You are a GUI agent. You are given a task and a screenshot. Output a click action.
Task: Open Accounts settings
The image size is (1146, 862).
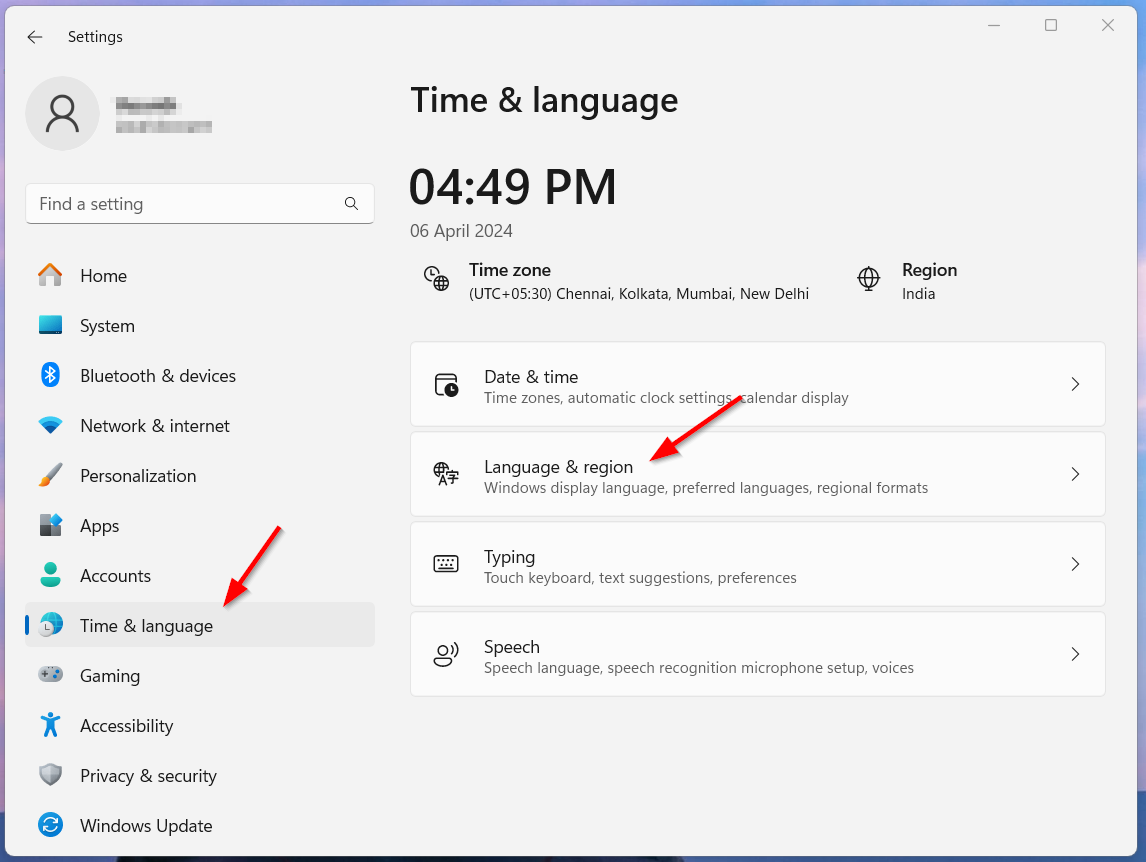click(200, 575)
